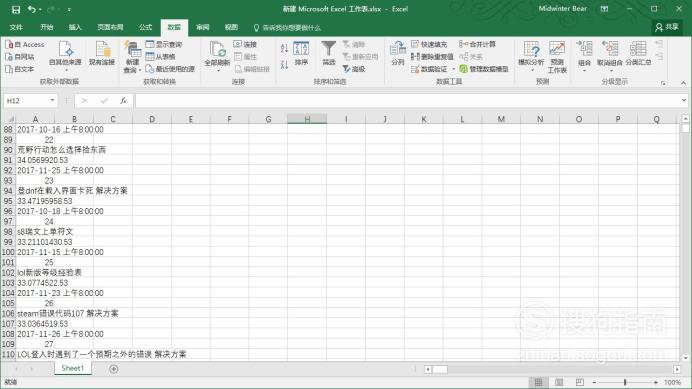Click the 100% zoom level
This screenshot has width=692, height=389.
pos(673,382)
